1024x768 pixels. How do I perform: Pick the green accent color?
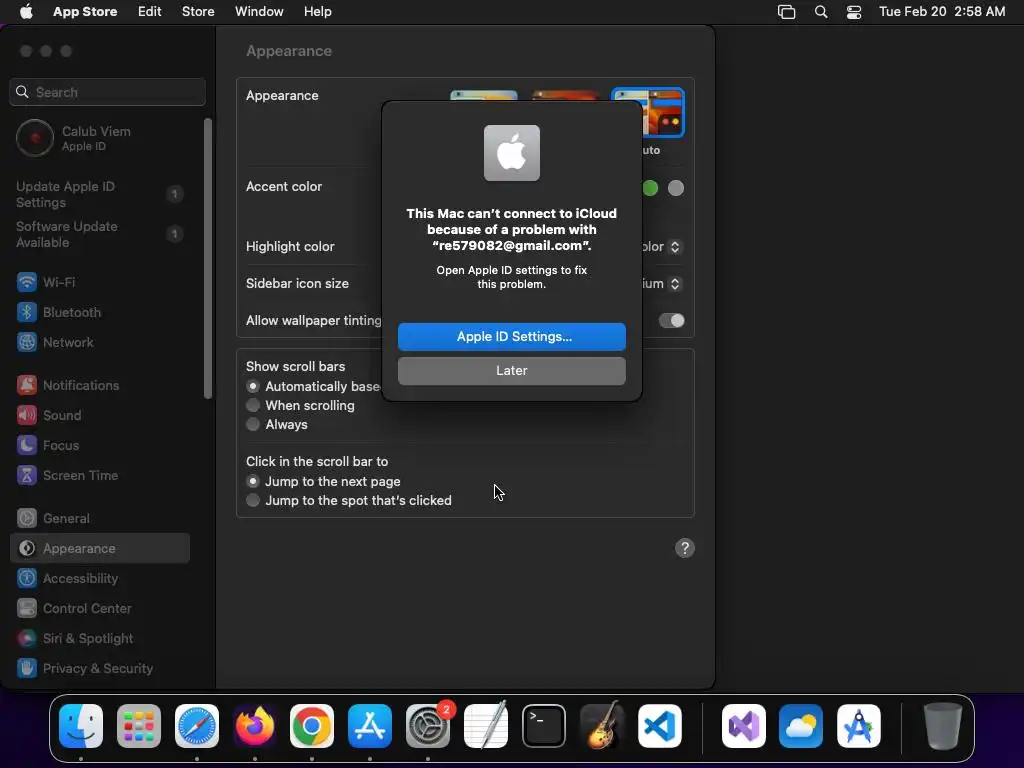650,188
